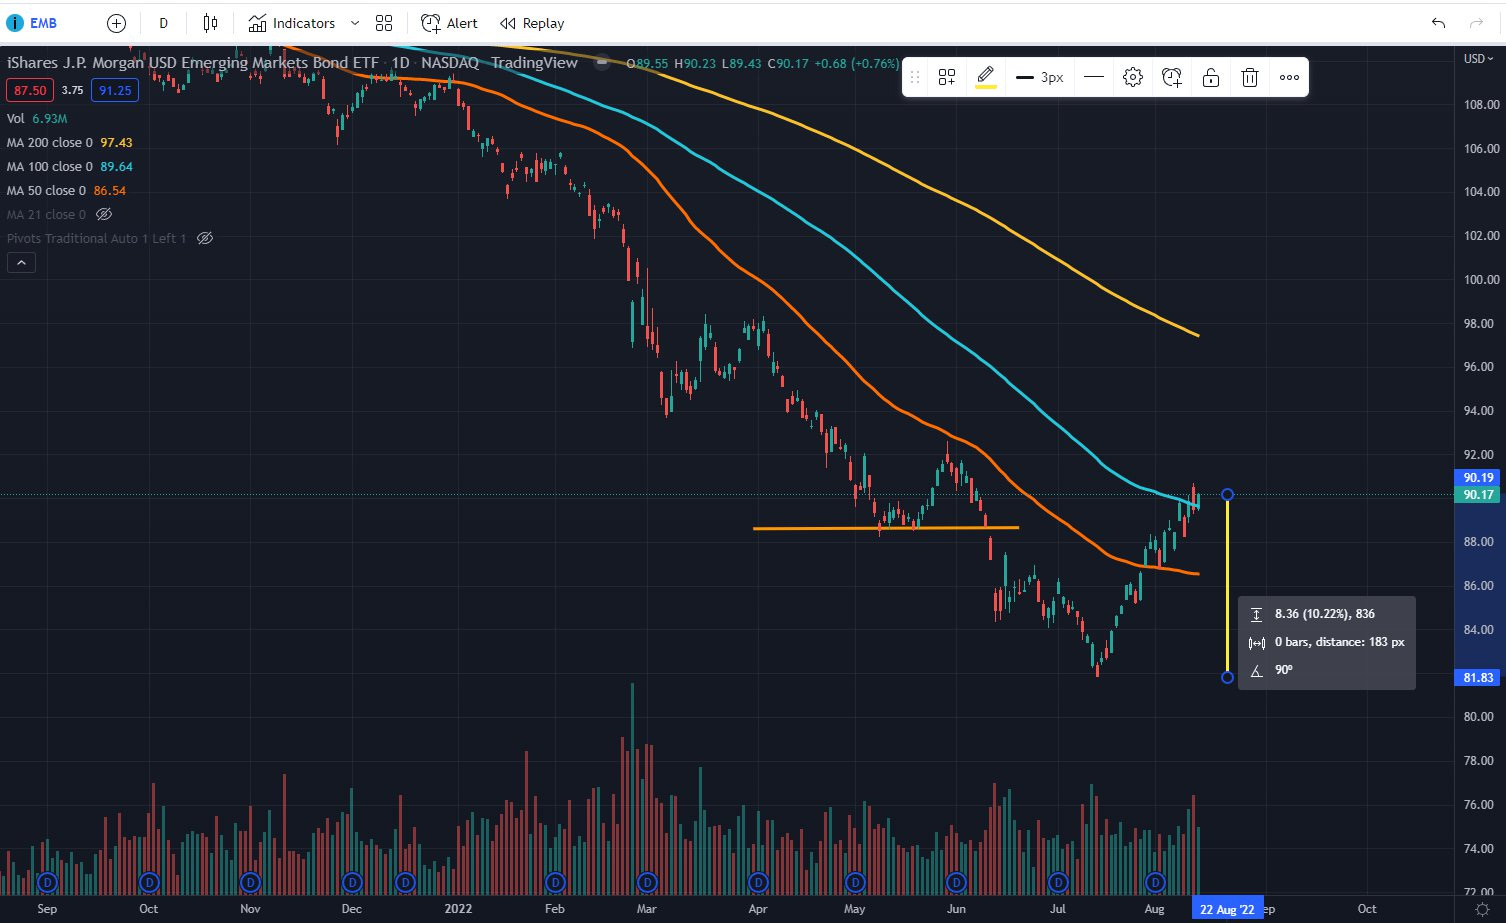Start bar Replay mode
This screenshot has height=923, width=1506.
532,23
